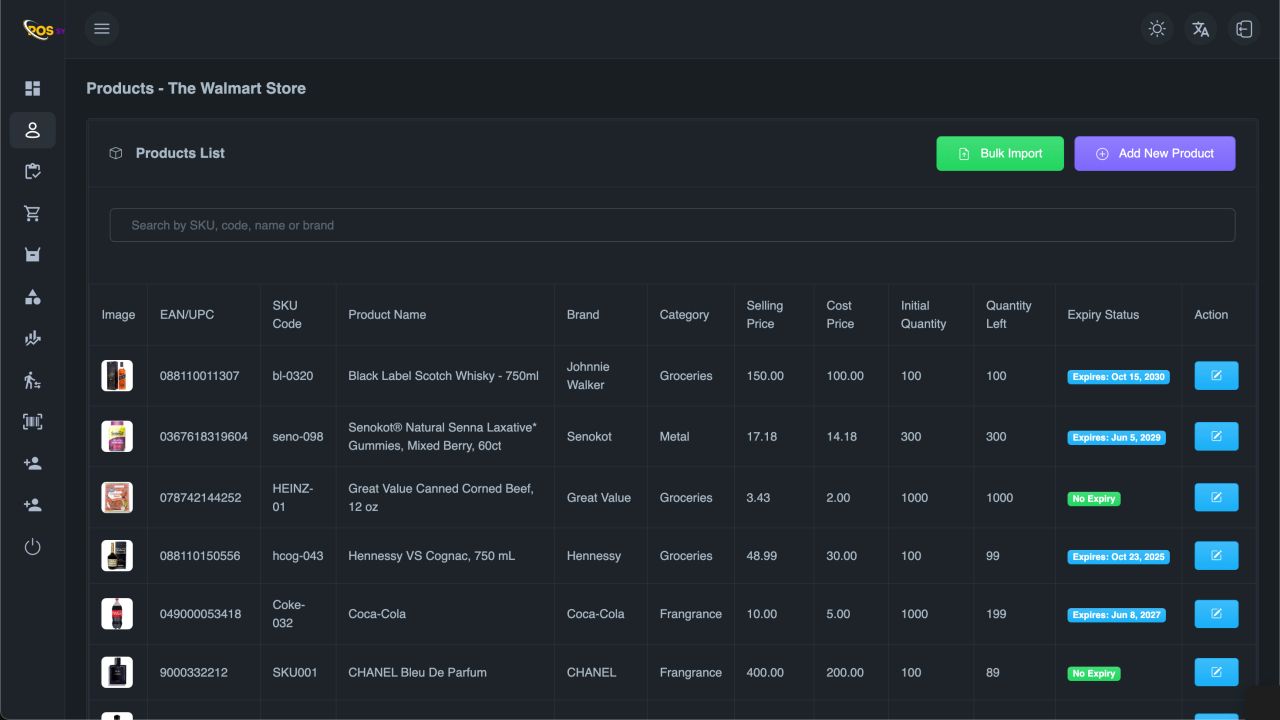Click the 'Expires: Jun 5, 2029' badge
Image resolution: width=1280 pixels, height=720 pixels.
point(1116,437)
